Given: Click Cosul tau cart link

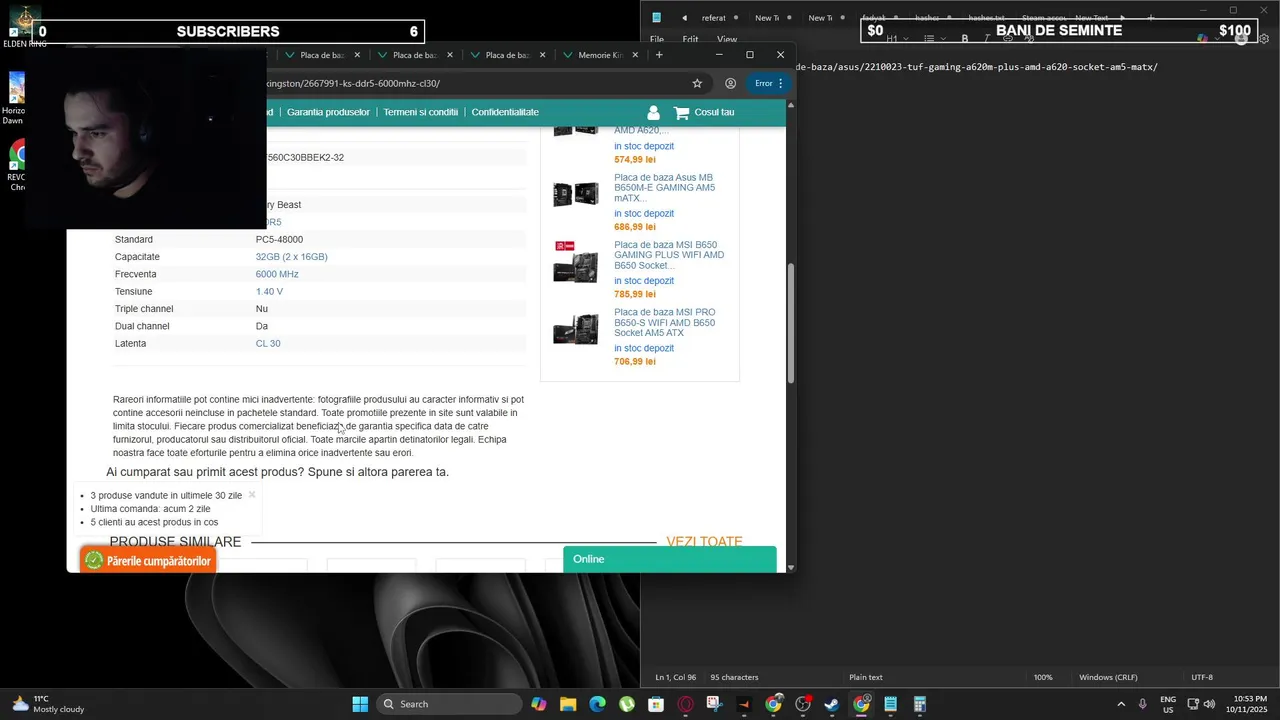Looking at the screenshot, I should [x=714, y=112].
